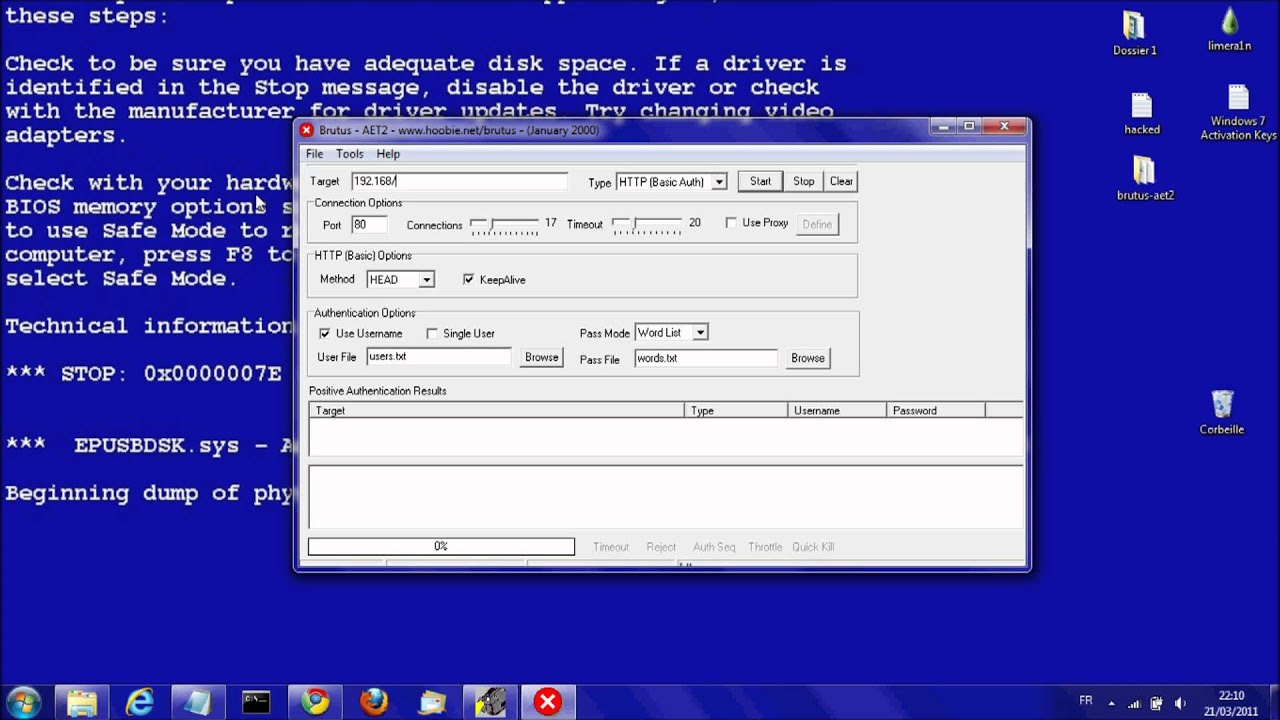The image size is (1280, 720).
Task: Click the volume speaker tray icon
Action: point(1180,703)
